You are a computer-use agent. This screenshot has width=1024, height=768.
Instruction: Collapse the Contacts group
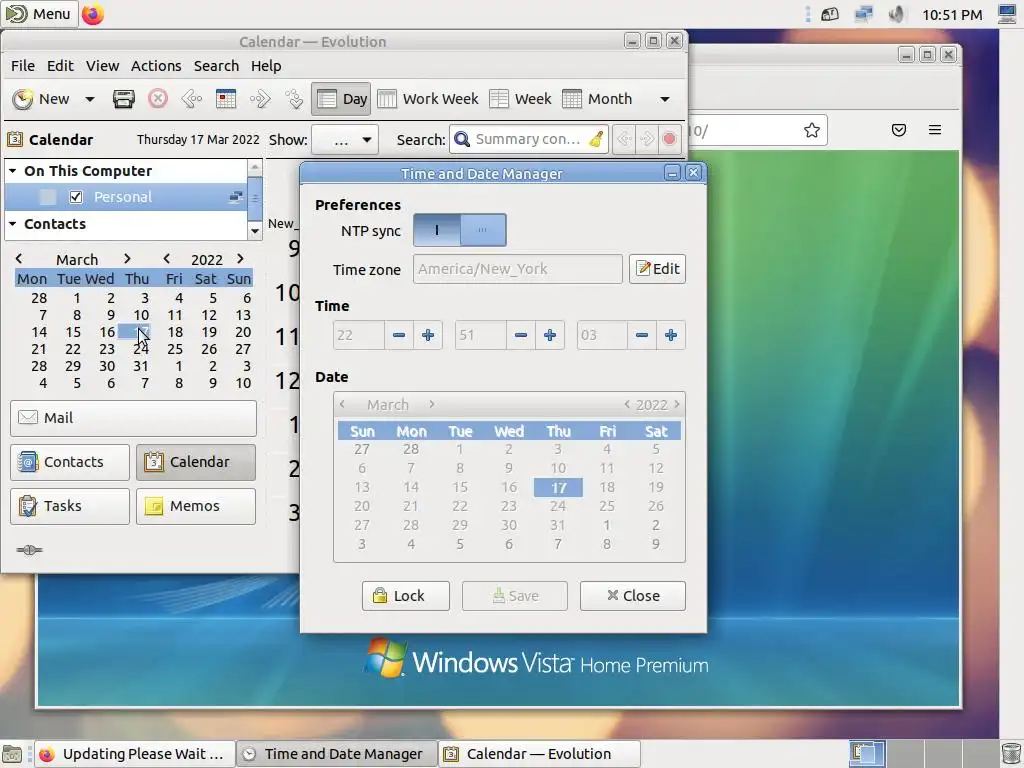pyautogui.click(x=12, y=223)
